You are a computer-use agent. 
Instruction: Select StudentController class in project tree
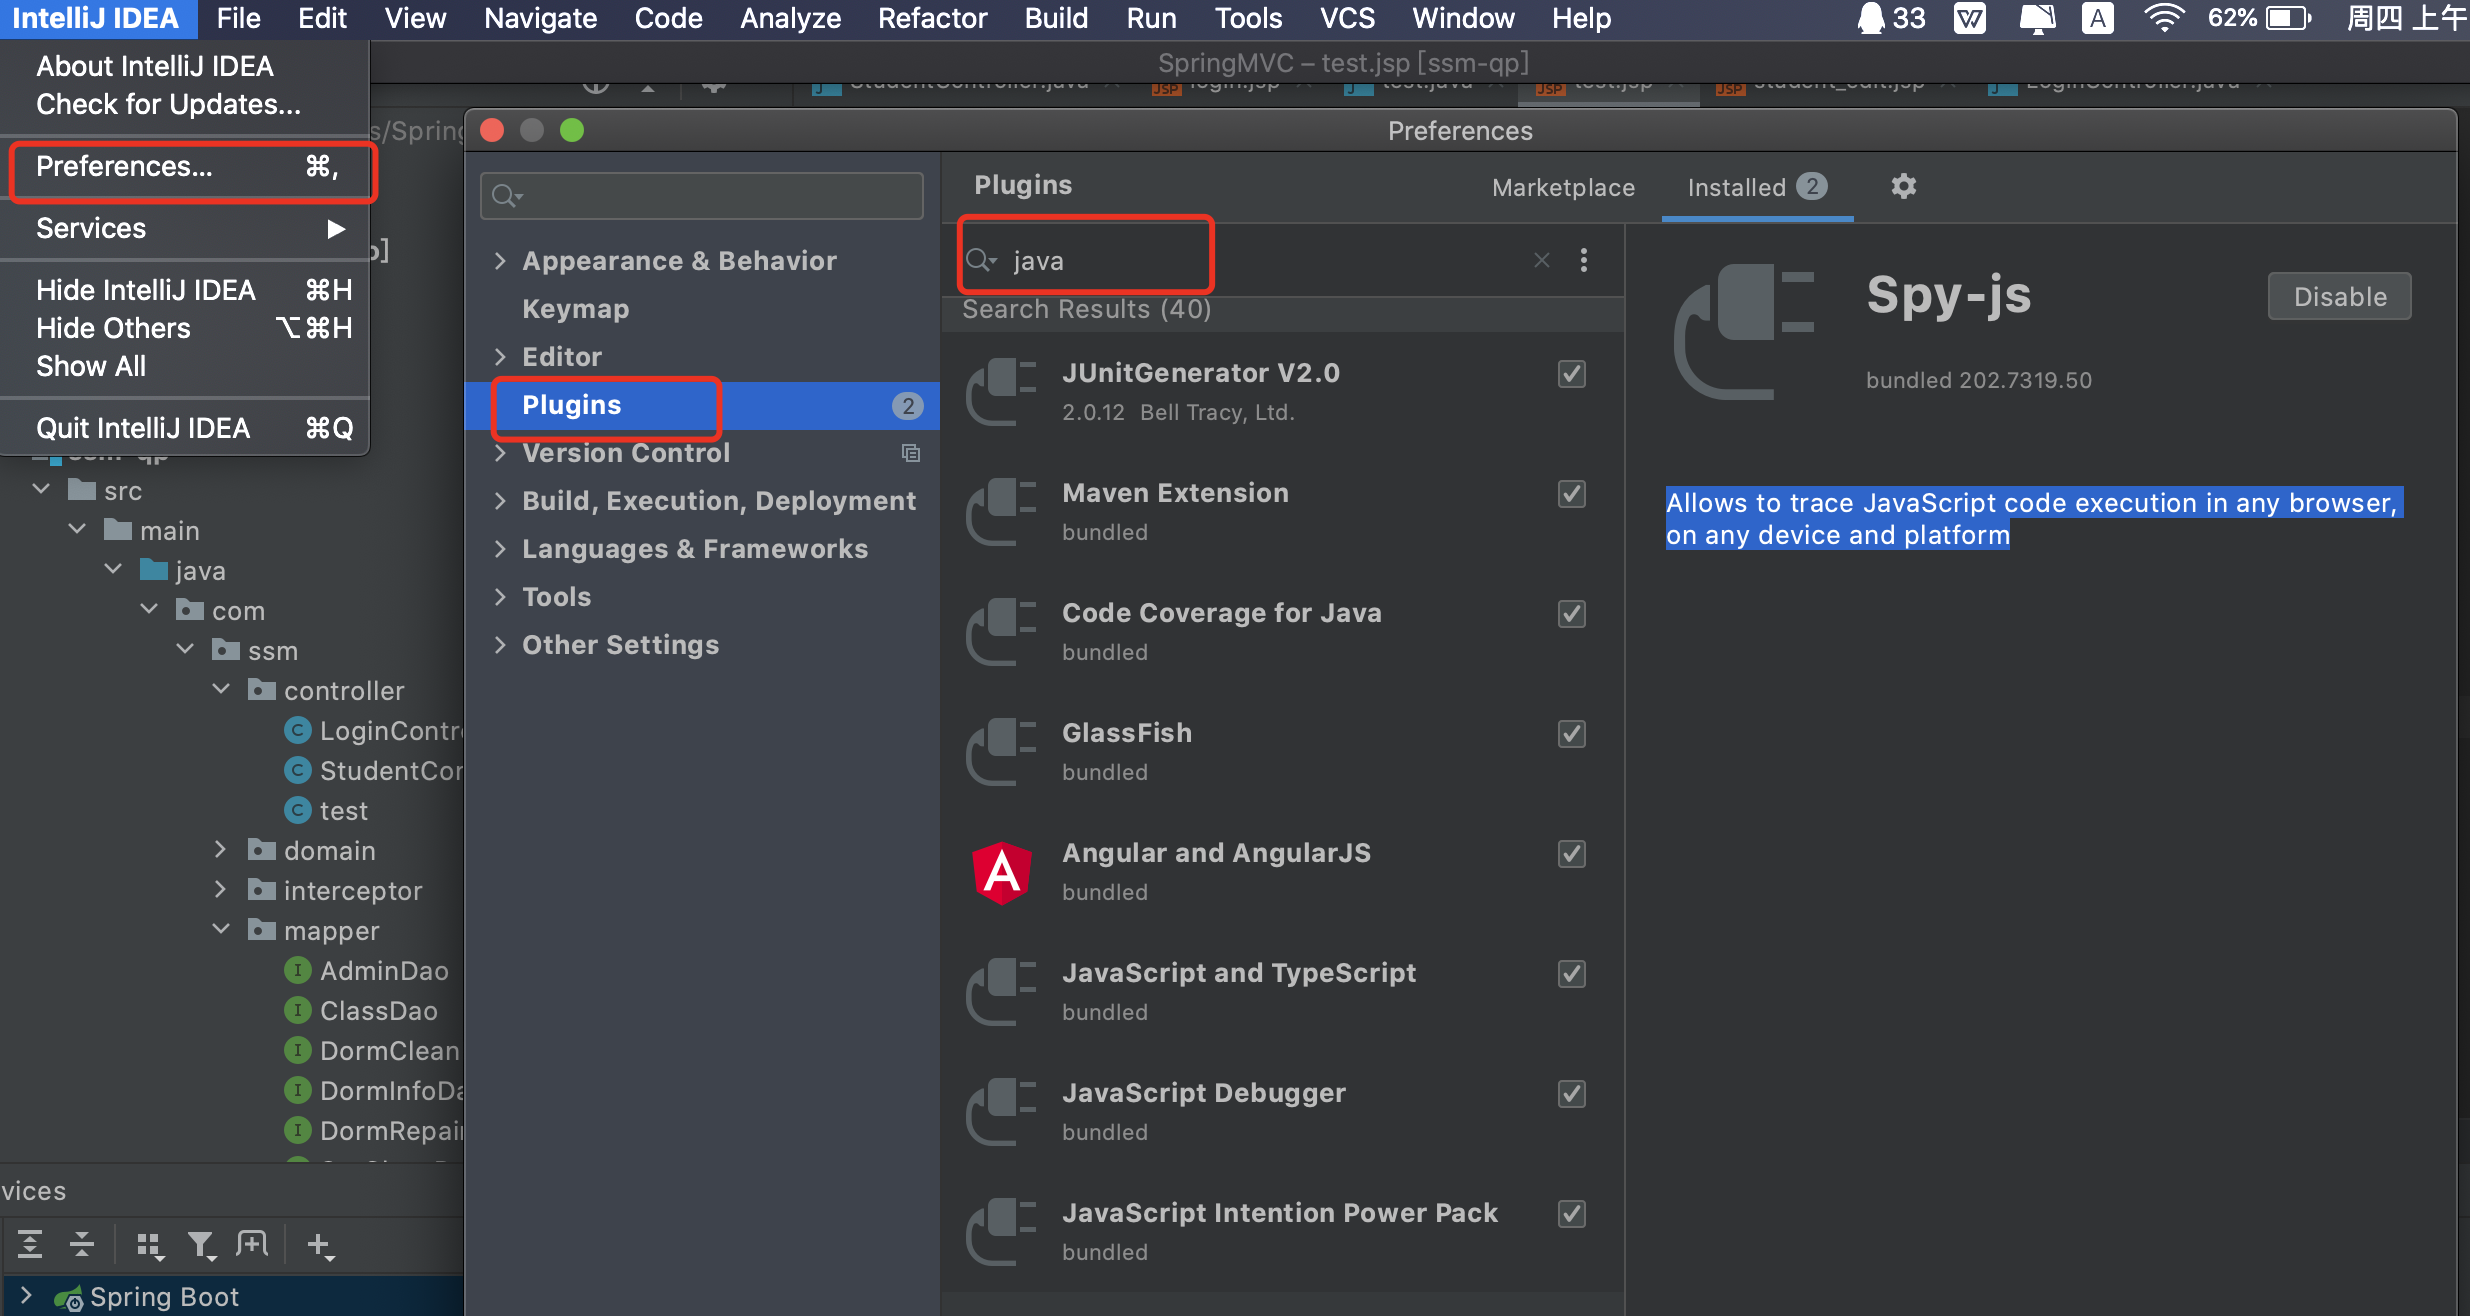tap(391, 771)
